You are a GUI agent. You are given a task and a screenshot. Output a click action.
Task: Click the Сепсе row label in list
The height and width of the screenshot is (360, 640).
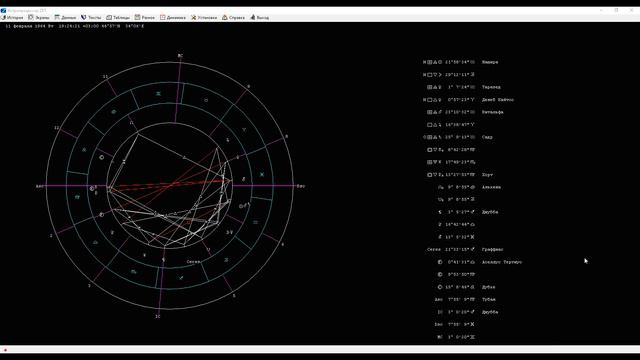click(434, 249)
